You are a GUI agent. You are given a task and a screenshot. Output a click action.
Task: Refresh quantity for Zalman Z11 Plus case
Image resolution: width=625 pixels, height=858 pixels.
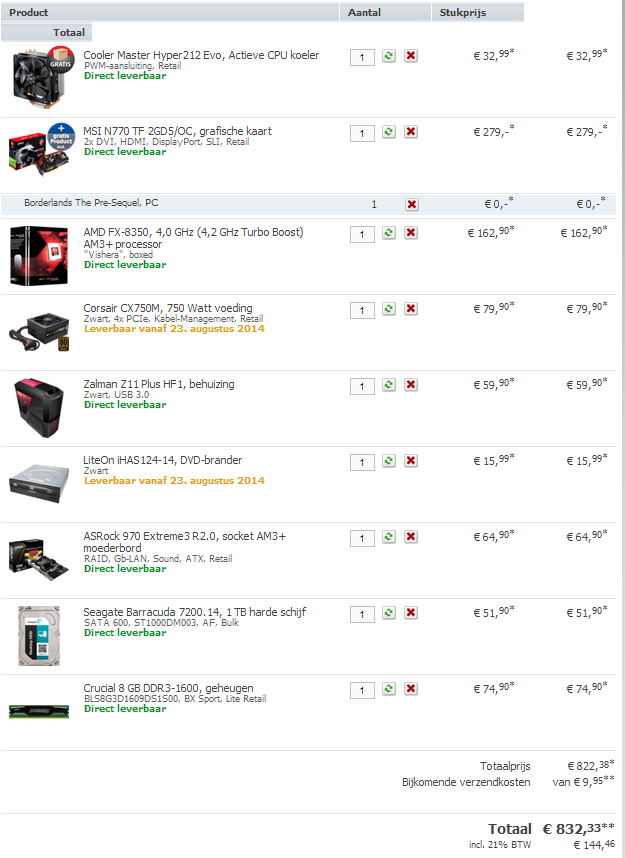[x=389, y=385]
